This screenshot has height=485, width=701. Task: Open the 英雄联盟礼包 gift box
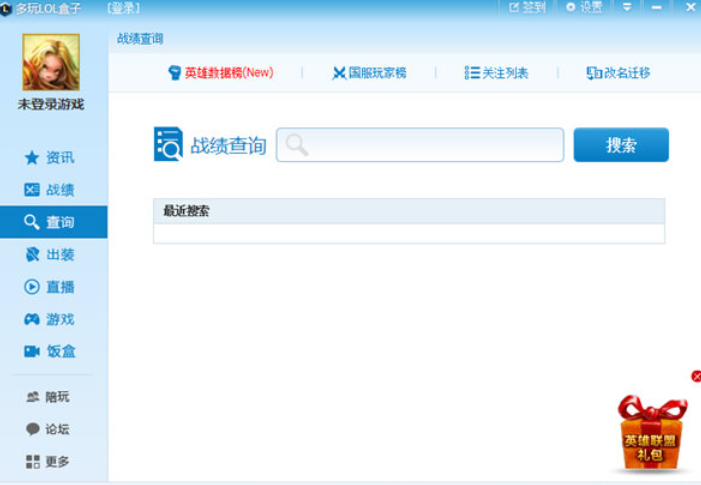coord(650,434)
